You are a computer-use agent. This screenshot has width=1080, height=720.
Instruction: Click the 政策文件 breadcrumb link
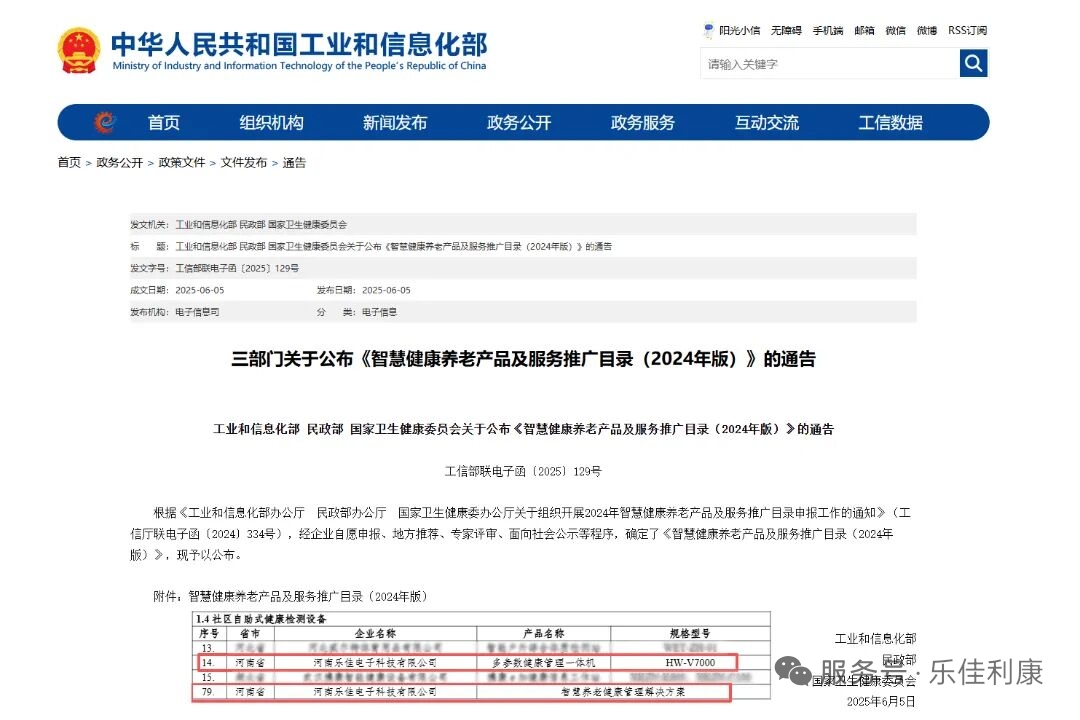point(182,162)
